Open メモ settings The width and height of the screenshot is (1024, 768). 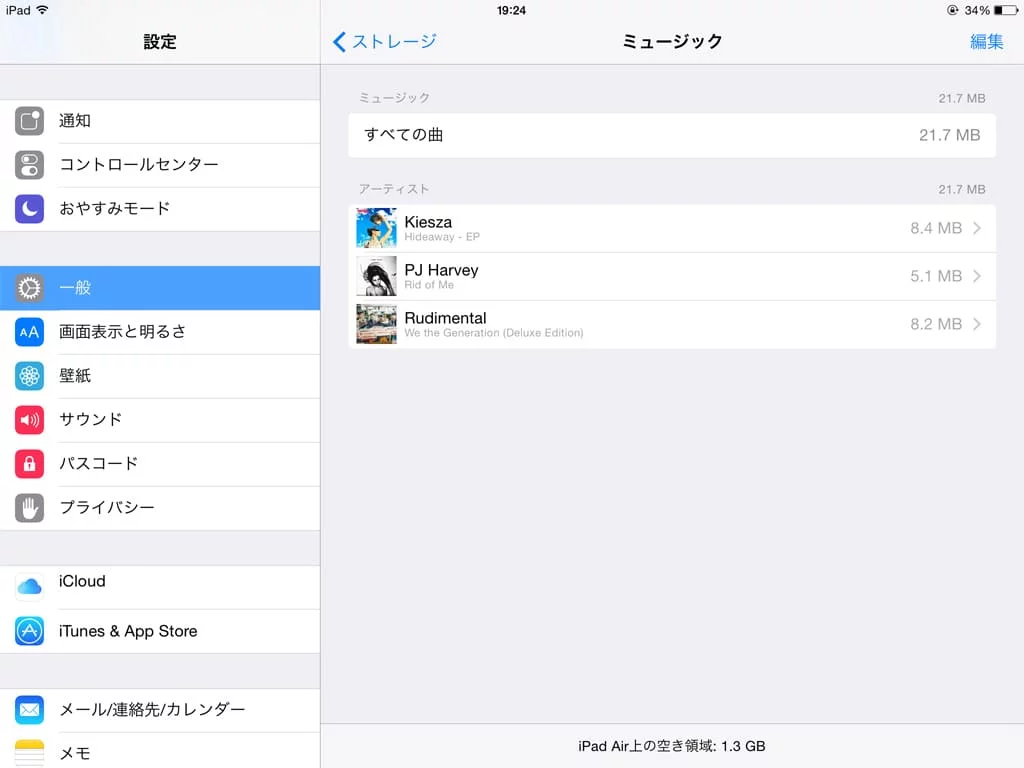point(160,751)
